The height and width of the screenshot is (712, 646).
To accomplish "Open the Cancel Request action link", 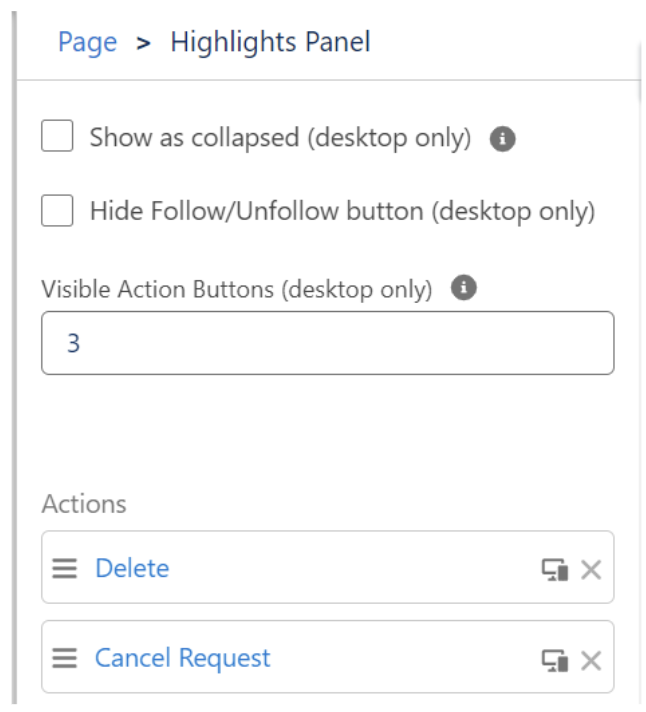I will [x=182, y=658].
